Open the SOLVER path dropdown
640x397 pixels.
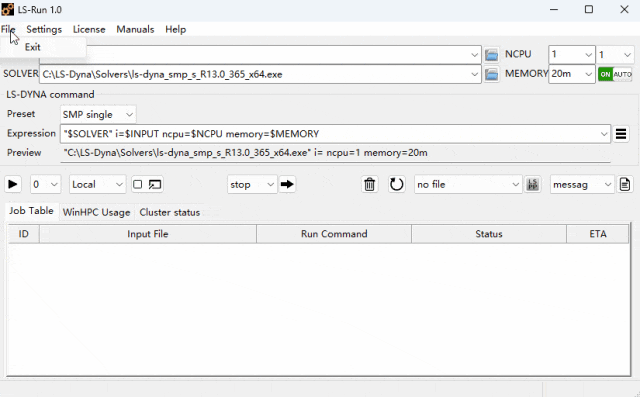[x=474, y=74]
